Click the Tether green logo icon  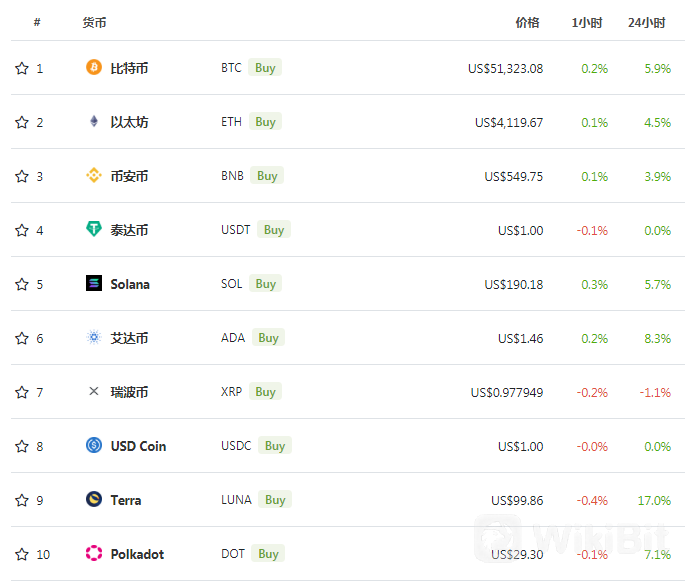(x=93, y=229)
